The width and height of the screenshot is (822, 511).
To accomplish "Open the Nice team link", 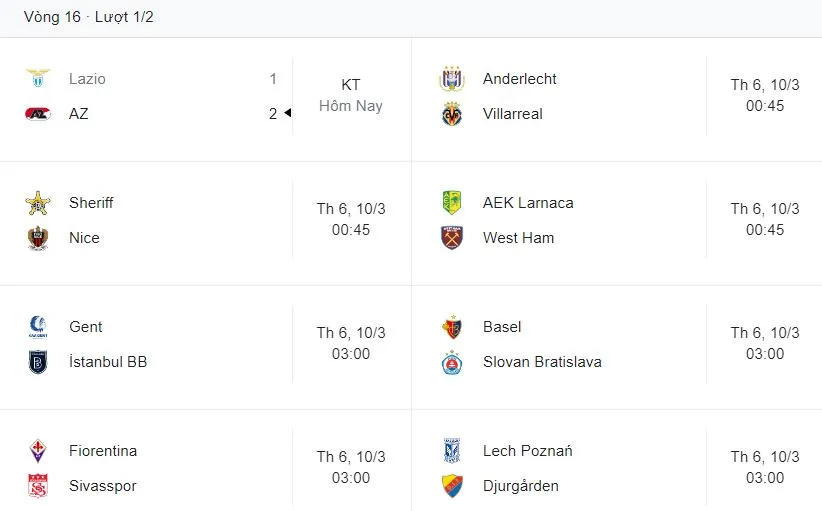I will 84,238.
